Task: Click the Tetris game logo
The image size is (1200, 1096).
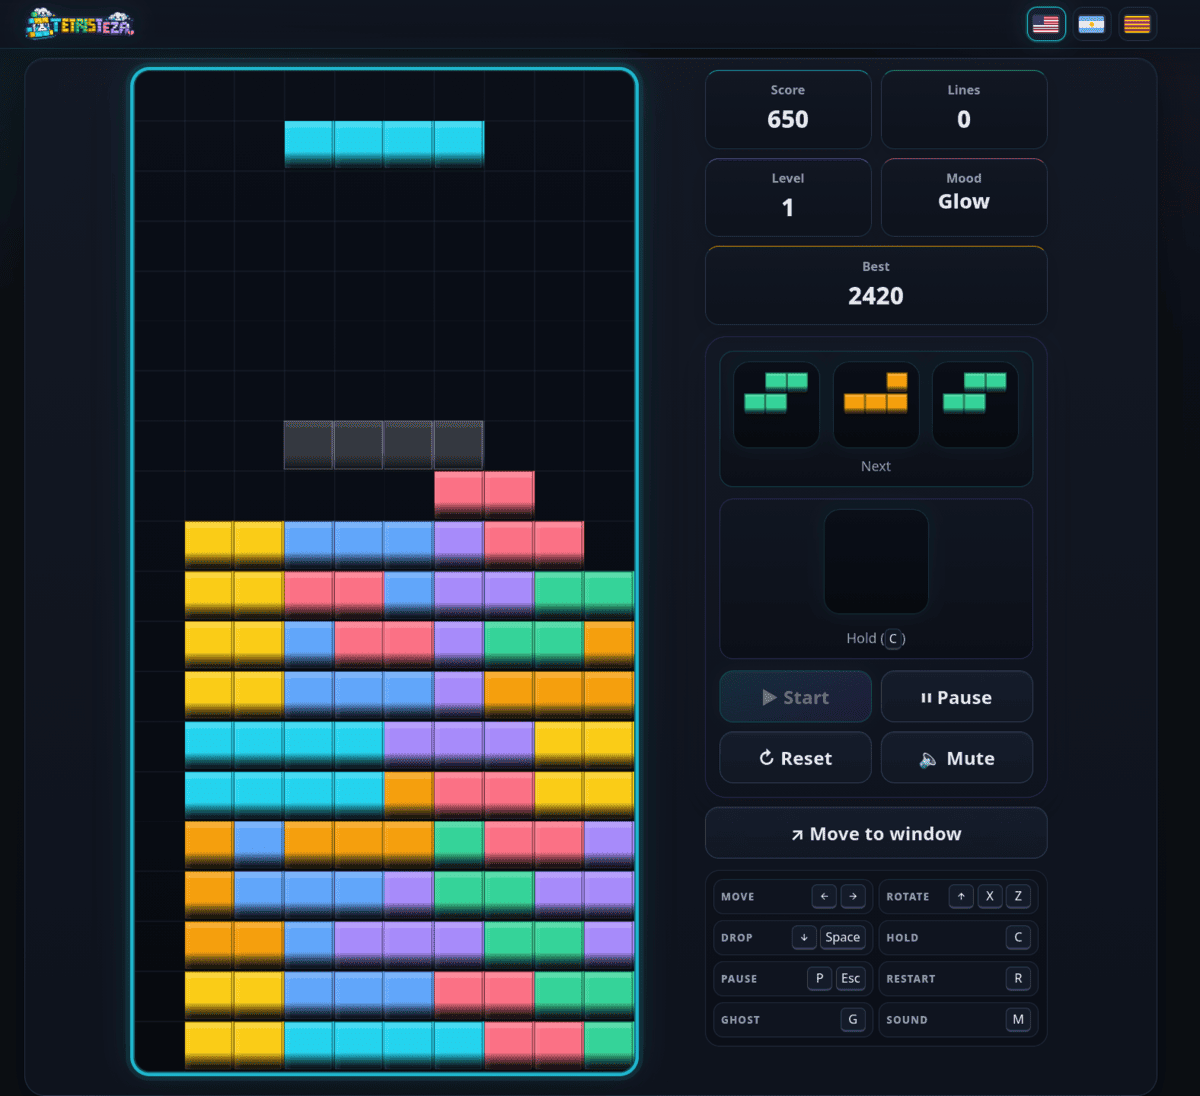Action: 80,24
